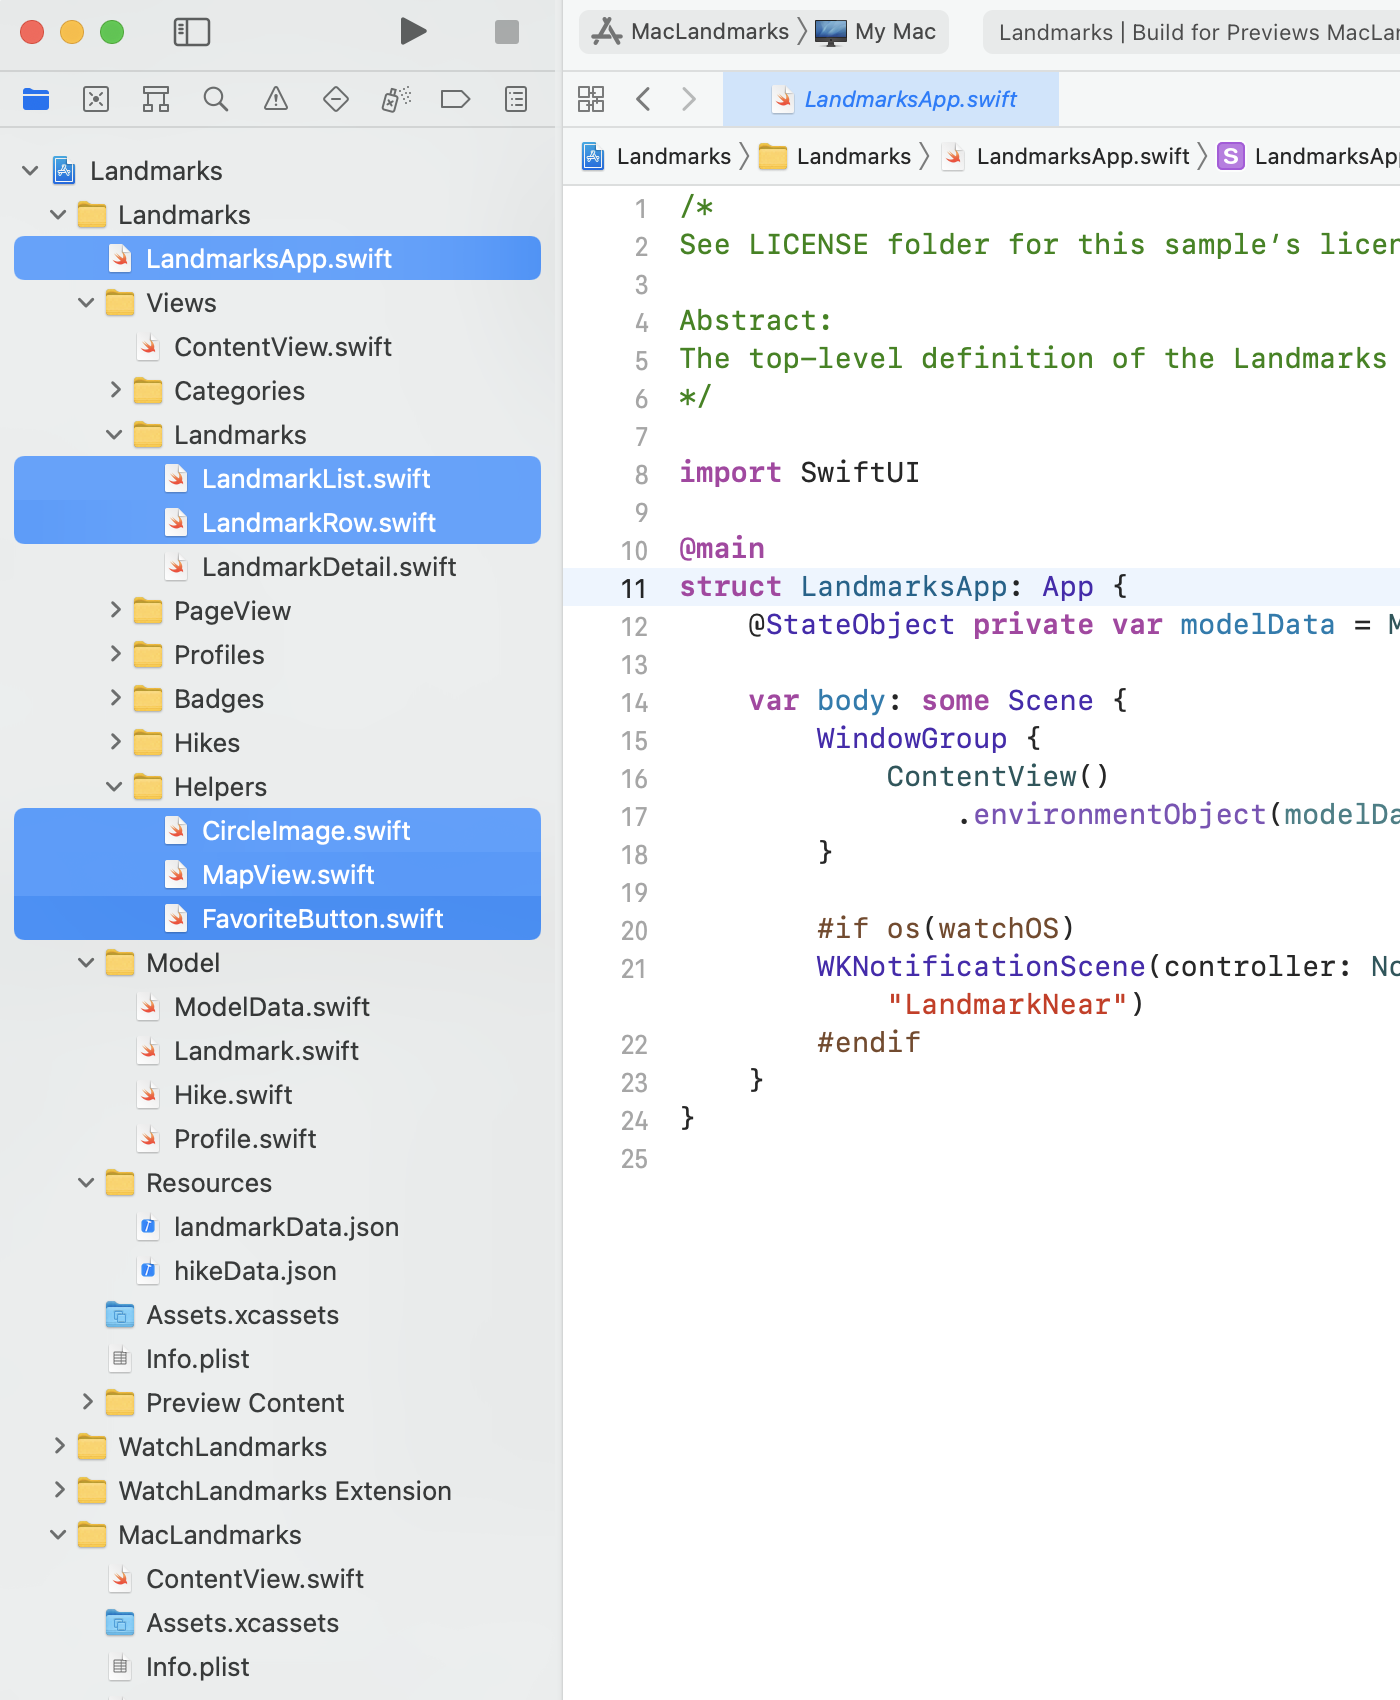The width and height of the screenshot is (1400, 1700).
Task: Go back in editor history
Action: tap(643, 99)
